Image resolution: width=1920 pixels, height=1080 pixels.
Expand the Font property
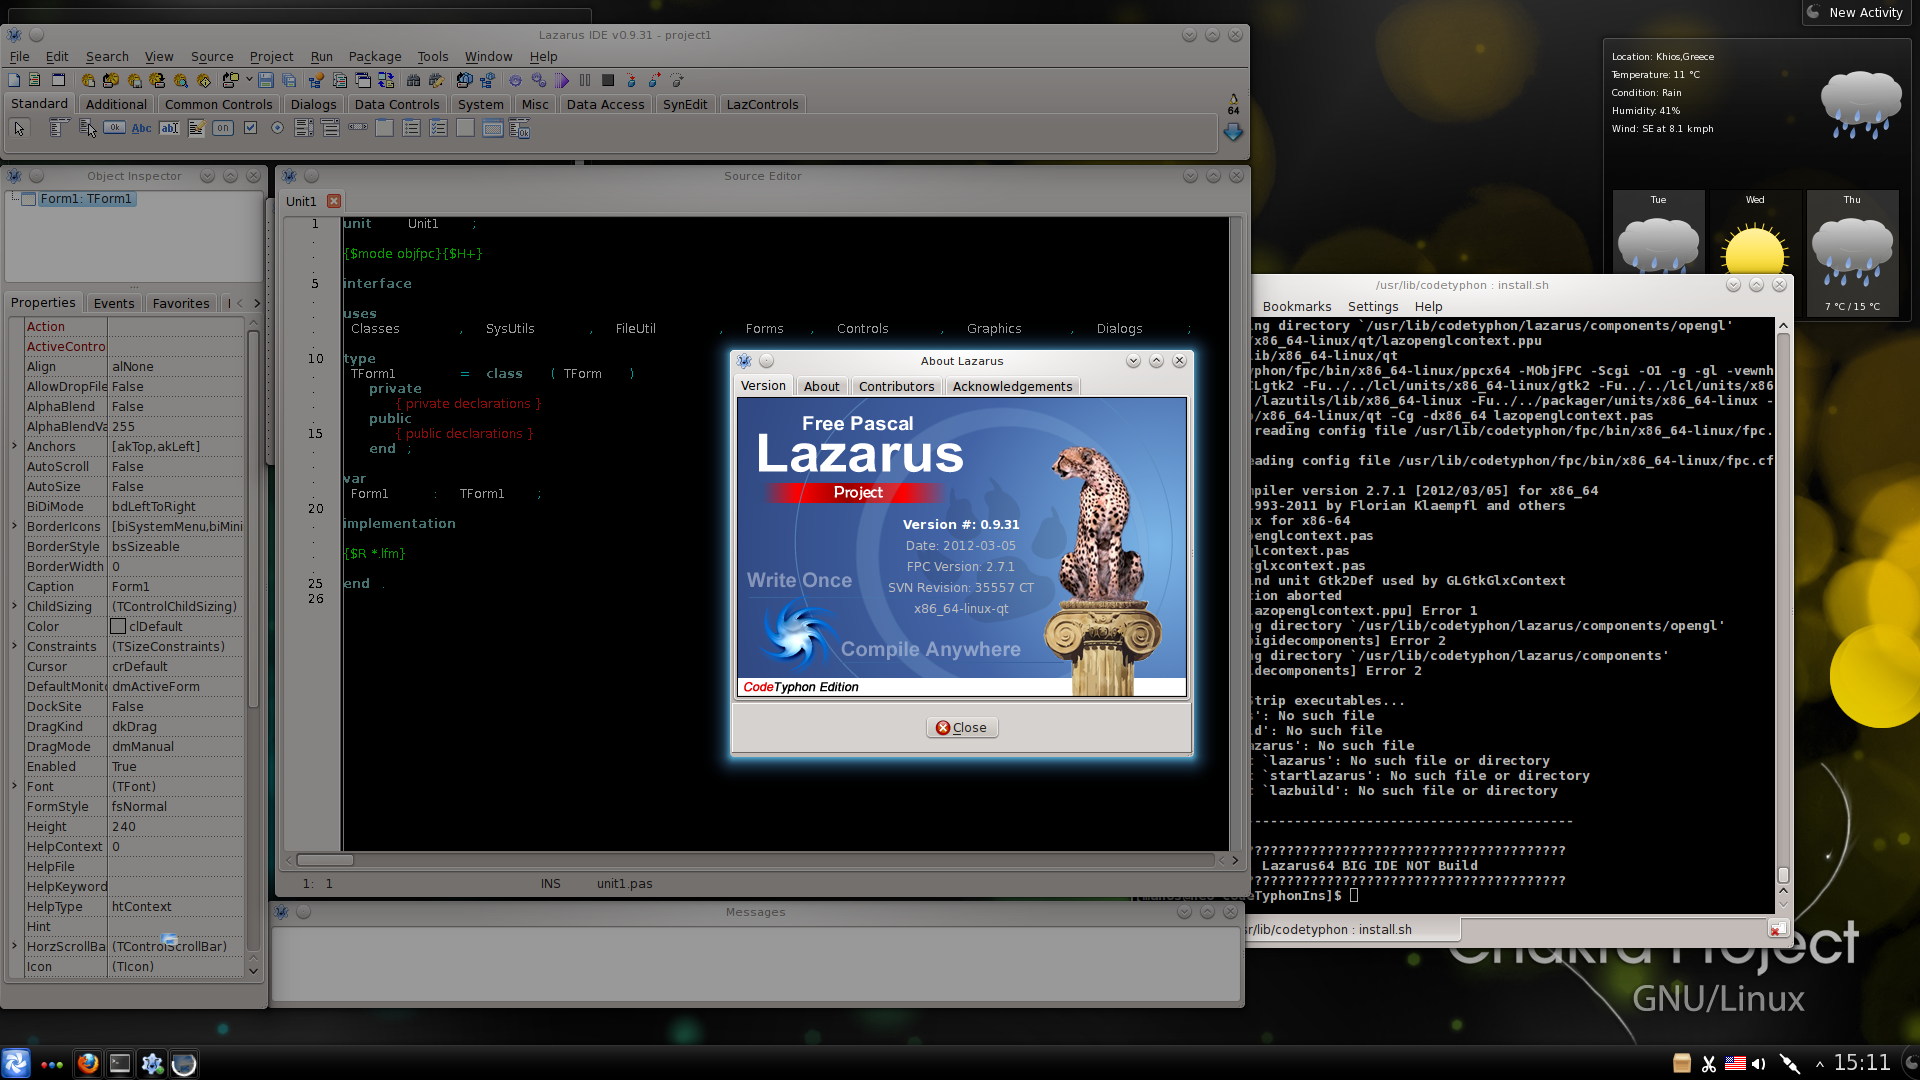pyautogui.click(x=14, y=786)
